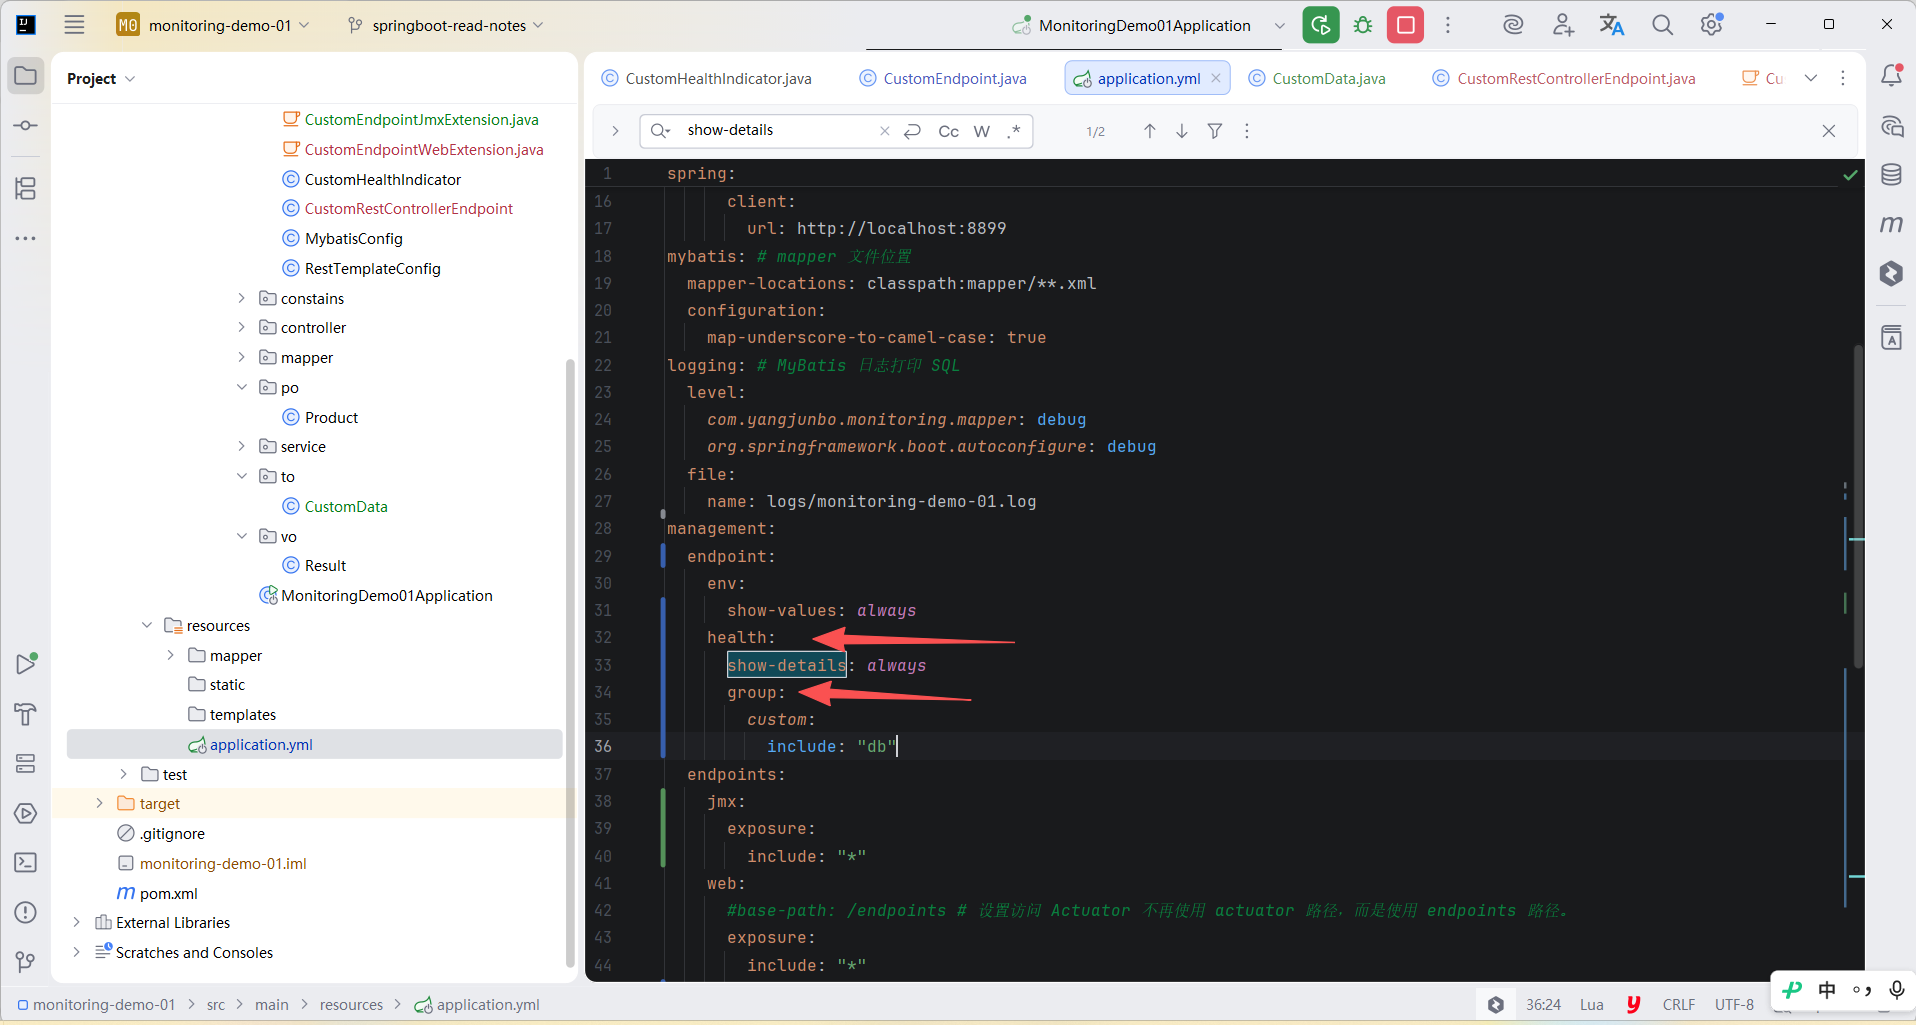The width and height of the screenshot is (1916, 1025).
Task: Open the monitoring-demo-01 project dropdown
Action: [x=213, y=25]
